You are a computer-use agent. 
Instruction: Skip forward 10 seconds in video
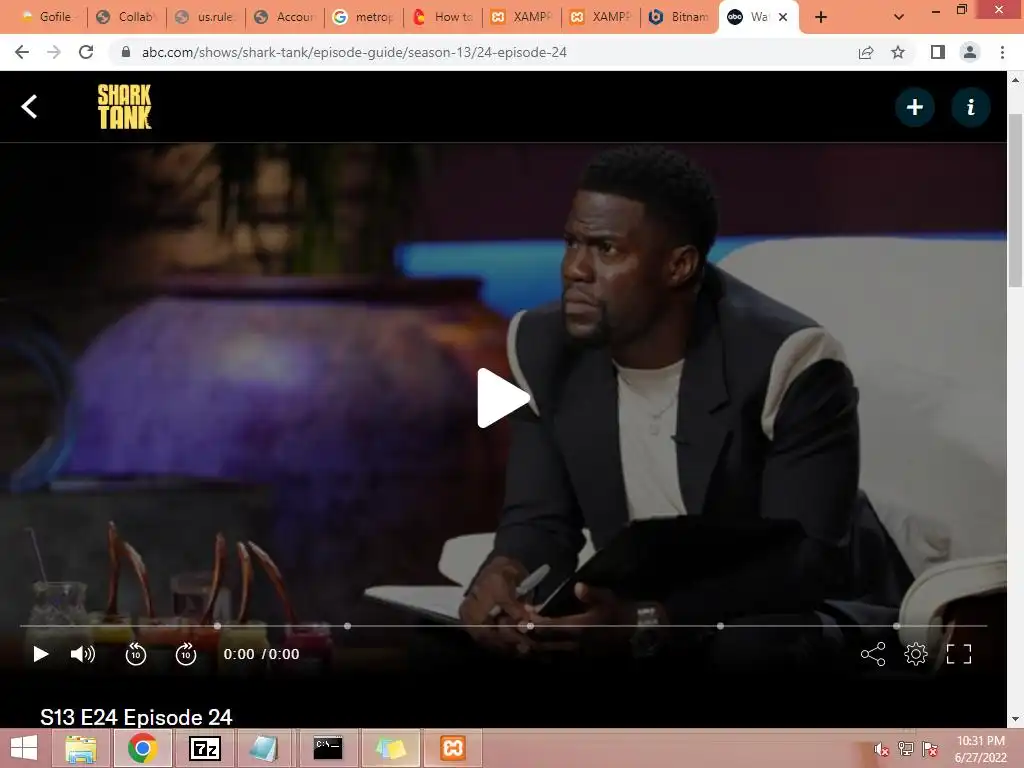186,654
